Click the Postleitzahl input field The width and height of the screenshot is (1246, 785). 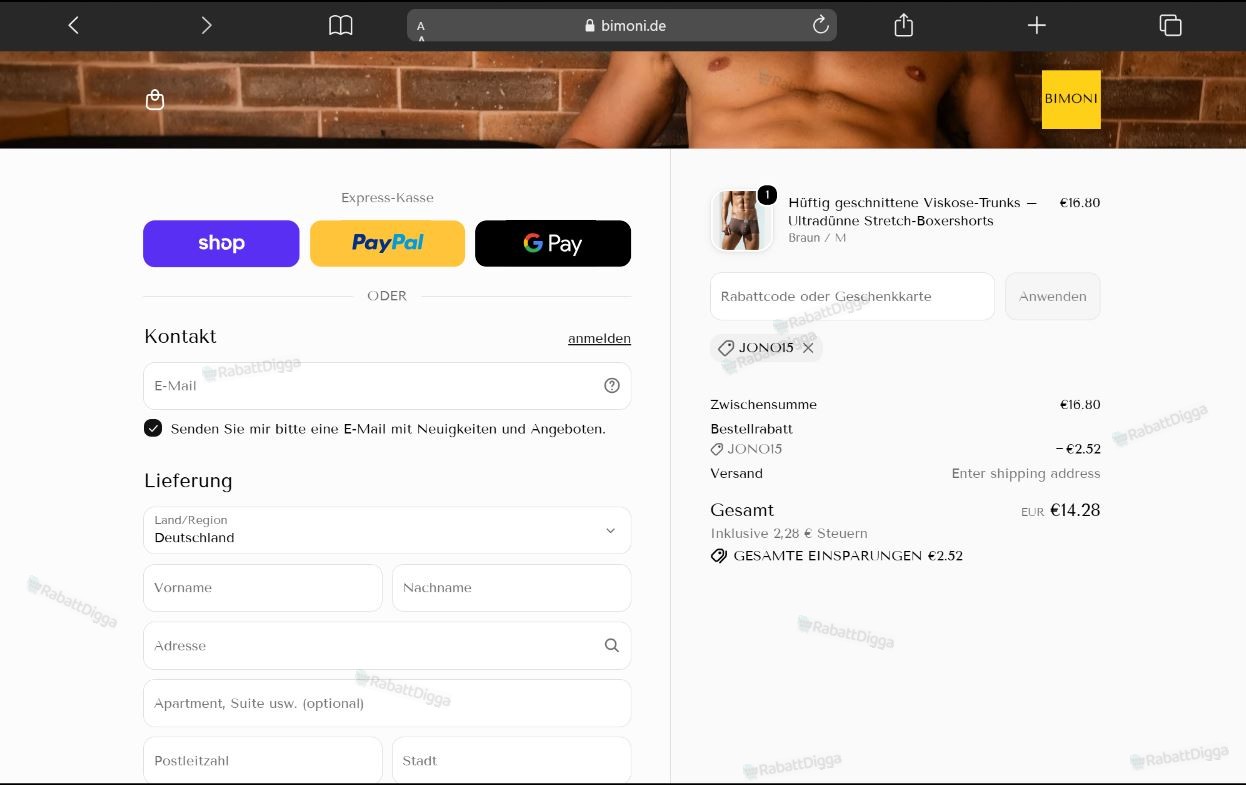point(263,761)
